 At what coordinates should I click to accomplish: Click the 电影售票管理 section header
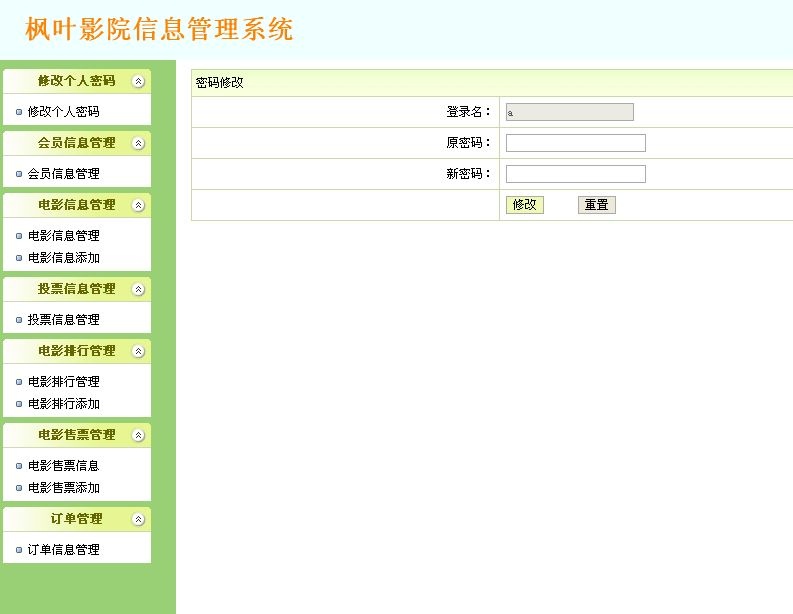tap(76, 435)
